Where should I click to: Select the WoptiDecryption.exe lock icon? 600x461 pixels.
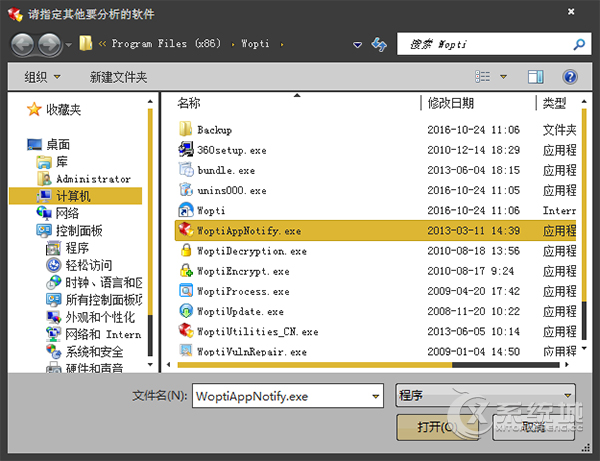(186, 250)
